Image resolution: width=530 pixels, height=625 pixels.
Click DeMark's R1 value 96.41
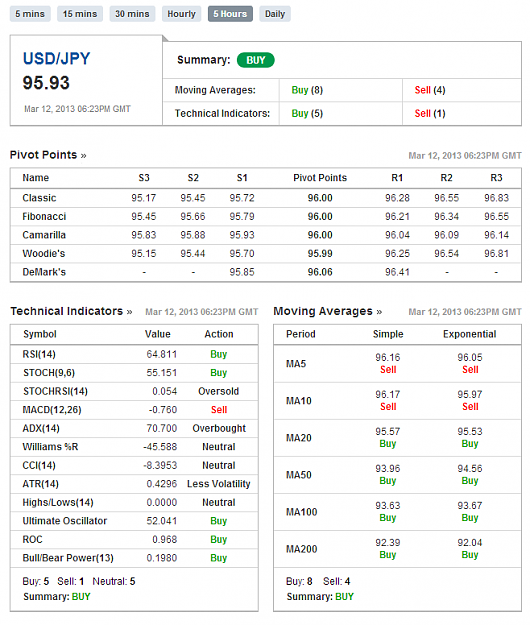click(x=397, y=272)
